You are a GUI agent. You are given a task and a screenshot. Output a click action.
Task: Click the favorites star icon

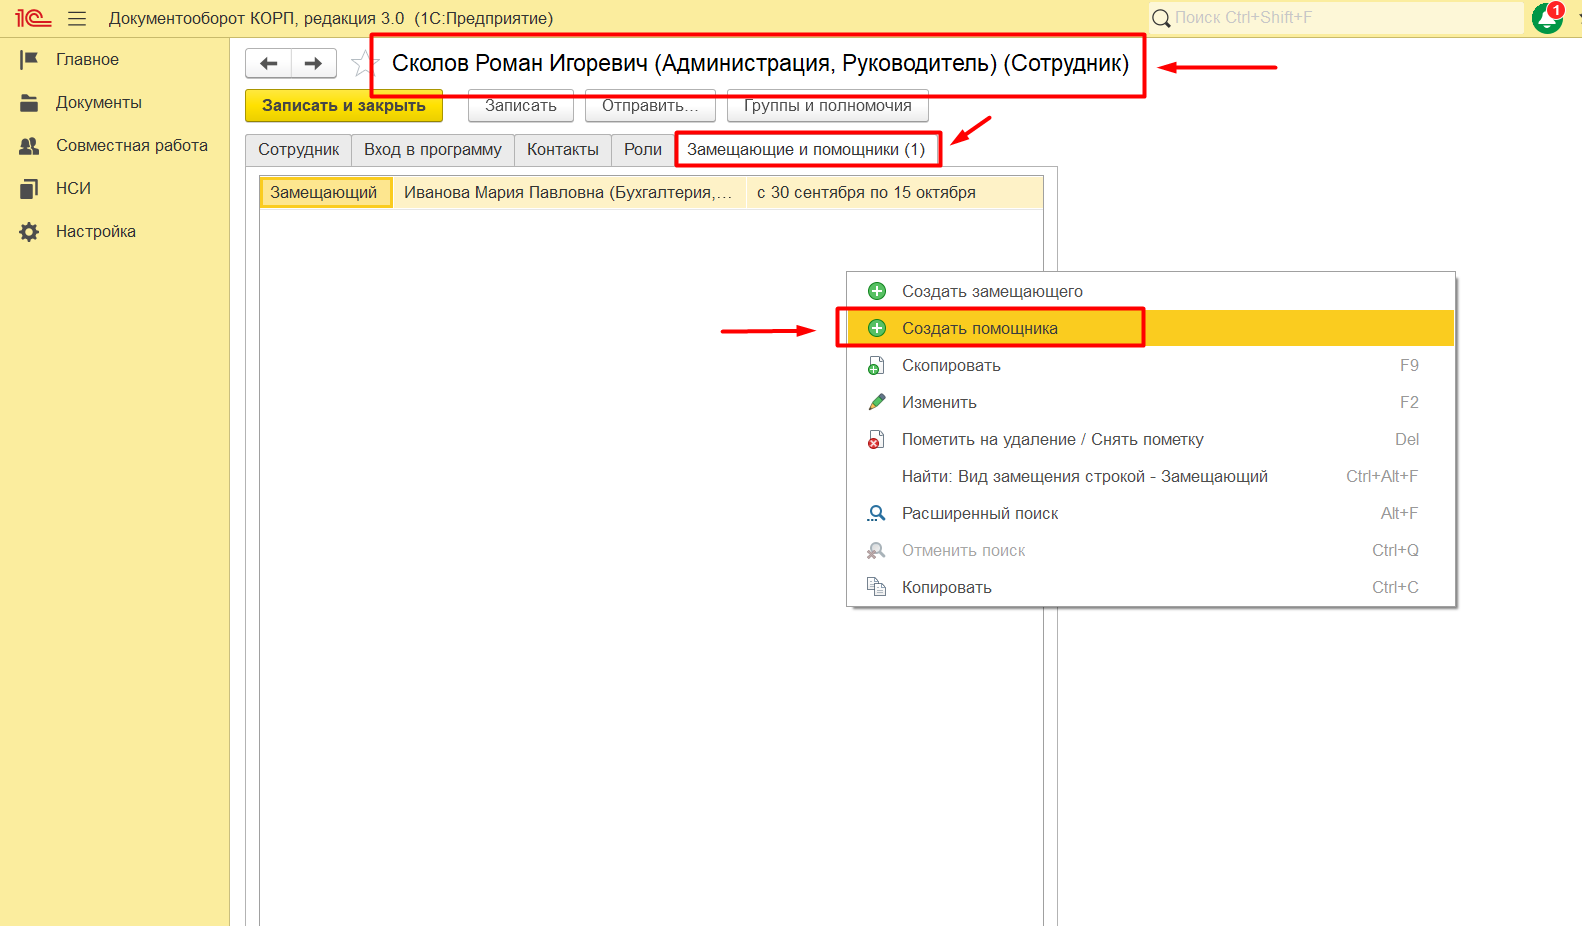point(363,63)
